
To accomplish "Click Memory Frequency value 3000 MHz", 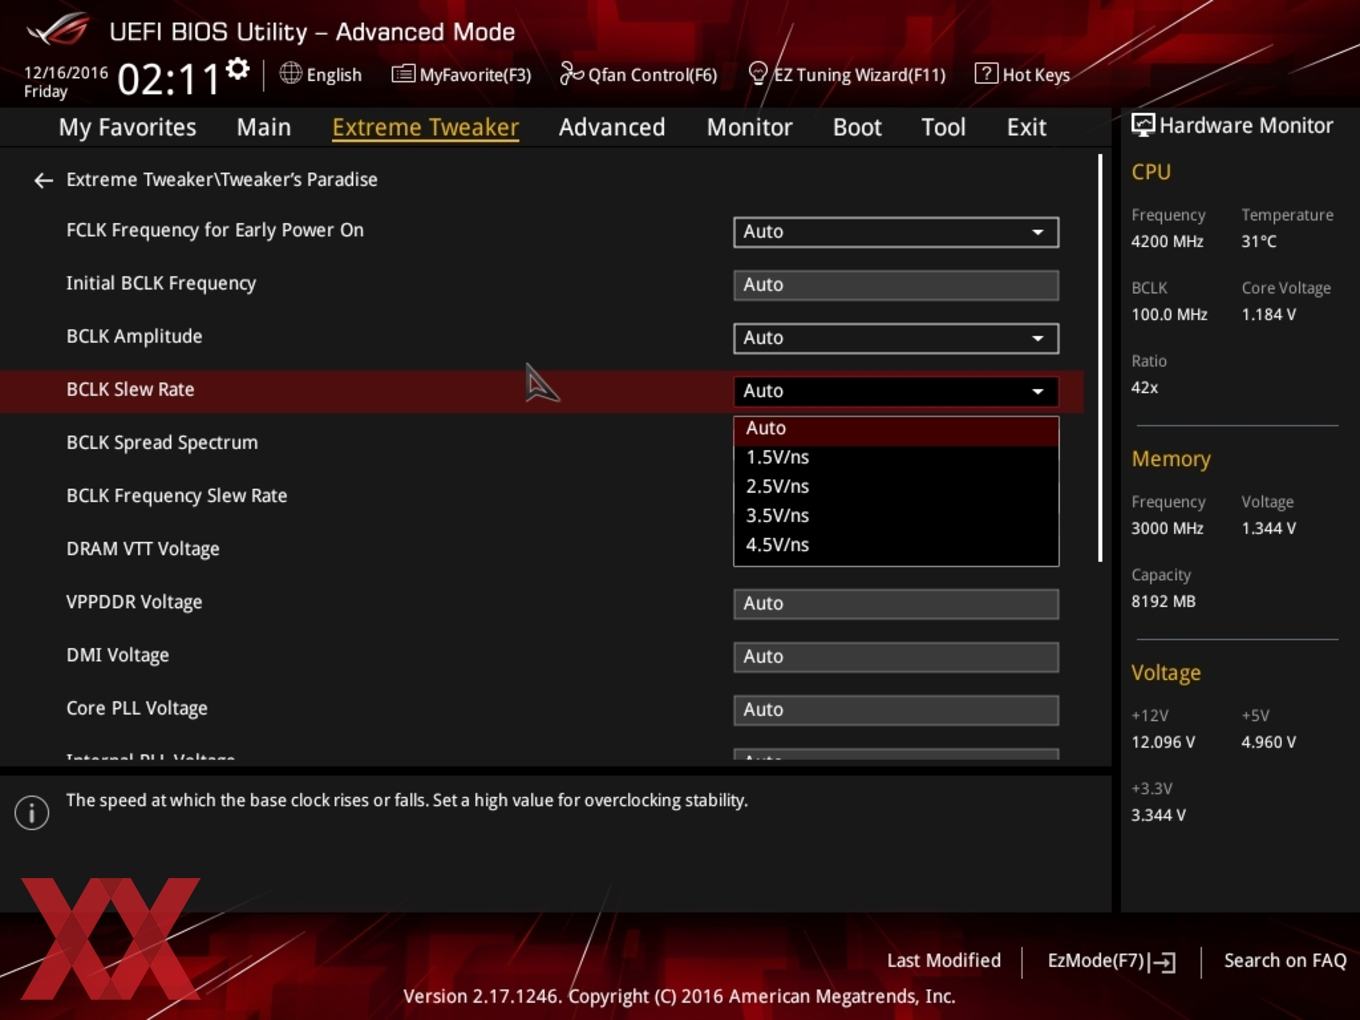I will pos(1167,529).
